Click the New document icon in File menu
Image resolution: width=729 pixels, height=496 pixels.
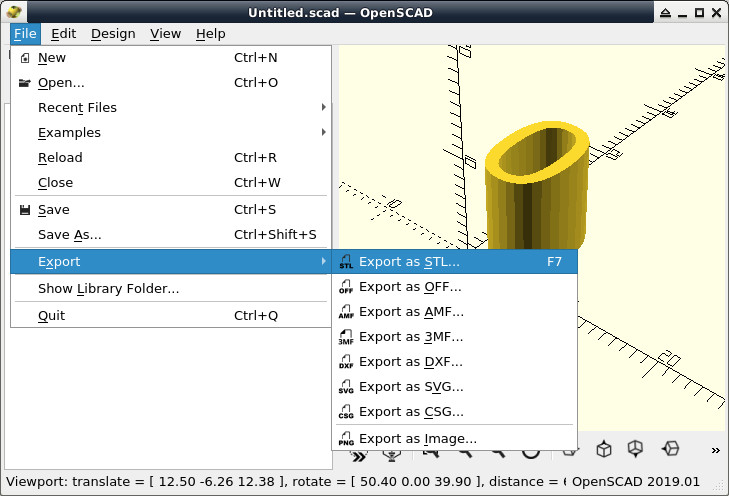click(x=25, y=58)
